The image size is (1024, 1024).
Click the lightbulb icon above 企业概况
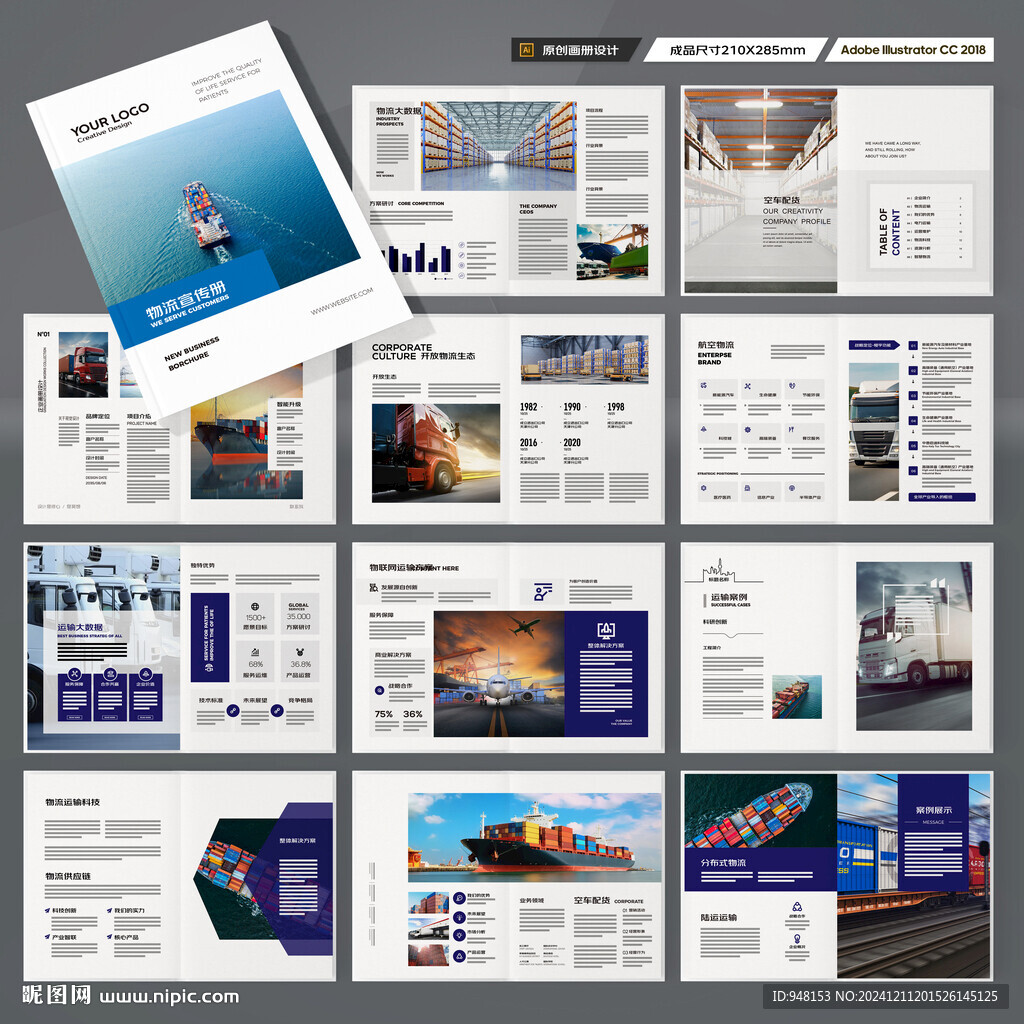[797, 939]
